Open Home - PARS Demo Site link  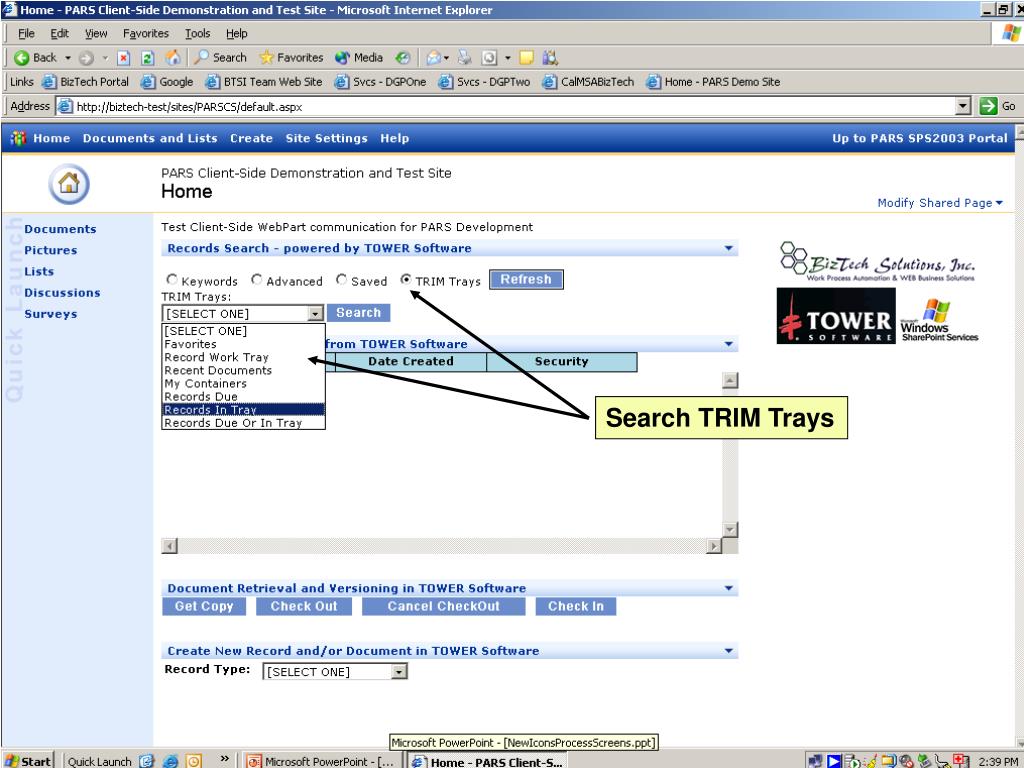click(713, 82)
